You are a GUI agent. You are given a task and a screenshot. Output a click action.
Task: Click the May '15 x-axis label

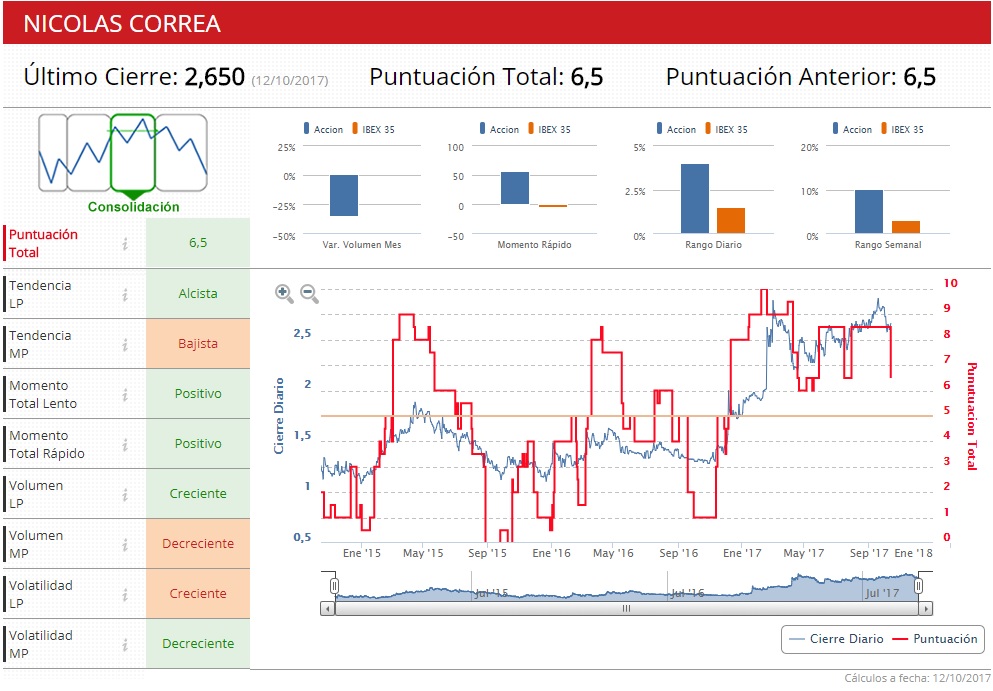pyautogui.click(x=423, y=554)
